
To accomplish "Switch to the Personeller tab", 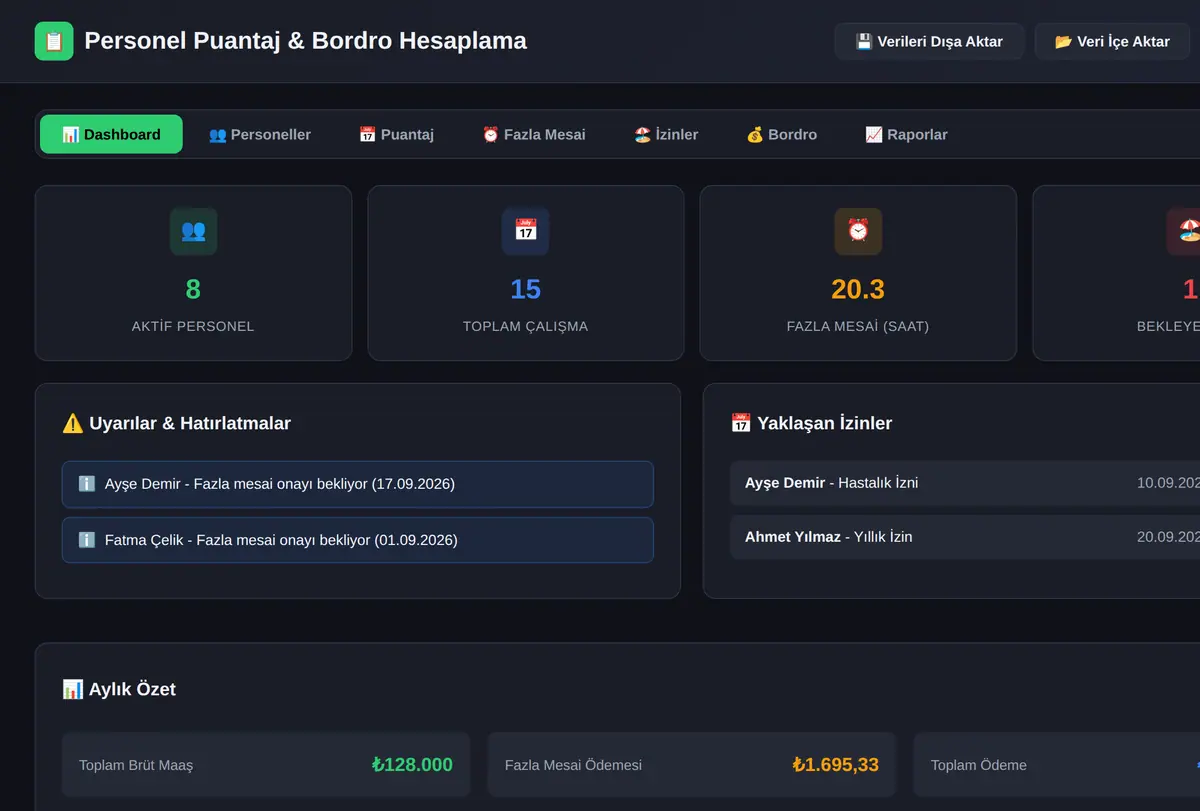I will (x=260, y=134).
